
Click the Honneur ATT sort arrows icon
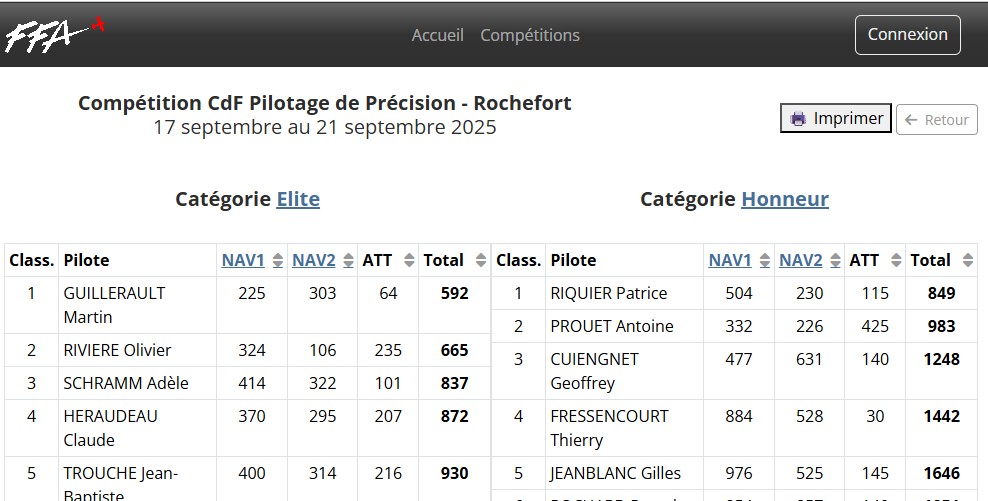(x=895, y=261)
